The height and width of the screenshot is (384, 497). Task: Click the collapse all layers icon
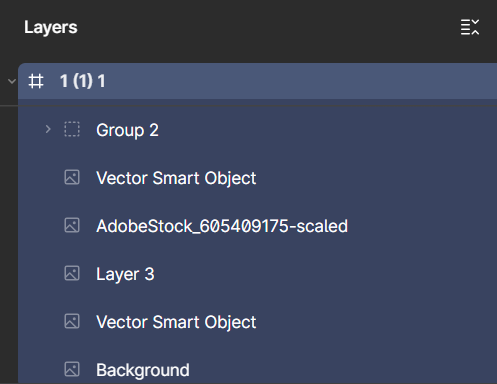click(470, 27)
